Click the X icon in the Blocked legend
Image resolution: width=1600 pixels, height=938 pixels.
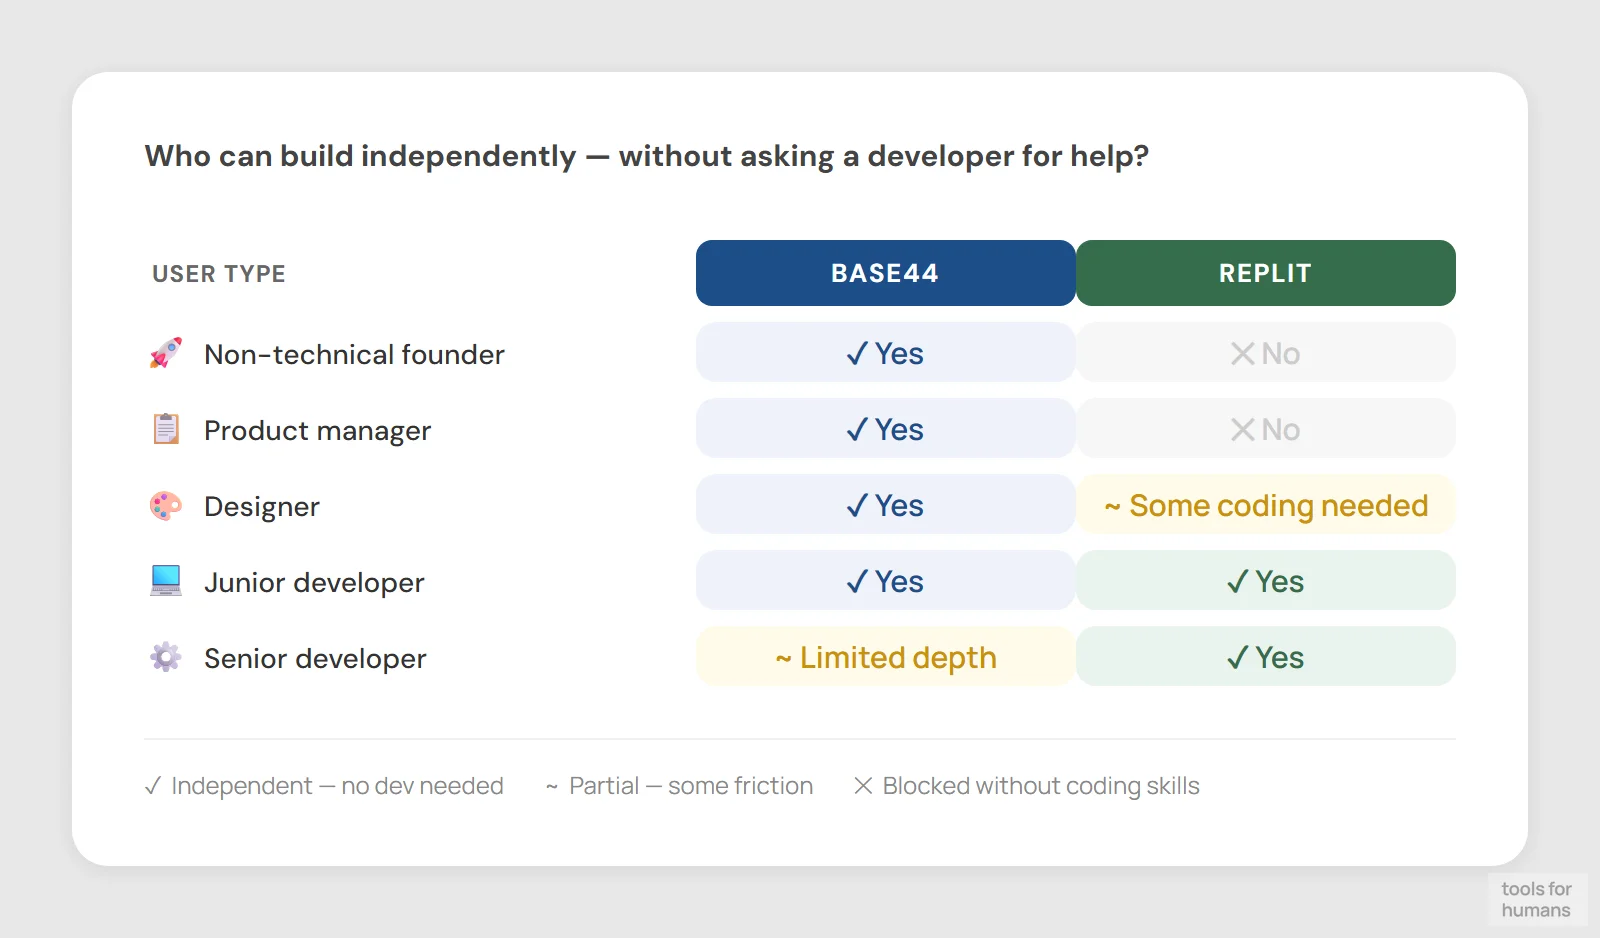pos(863,786)
